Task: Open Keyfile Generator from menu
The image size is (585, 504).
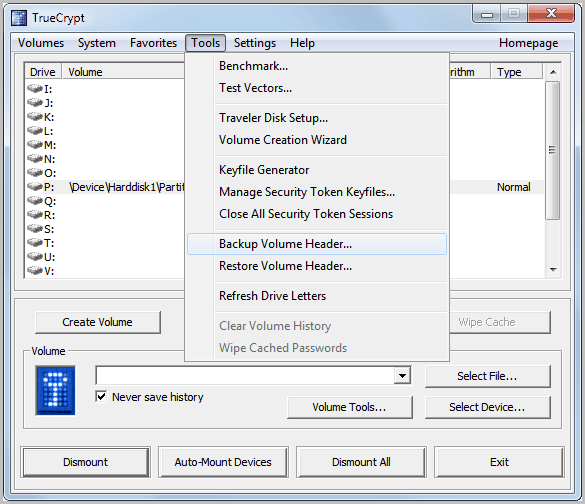Action: pyautogui.click(x=317, y=170)
